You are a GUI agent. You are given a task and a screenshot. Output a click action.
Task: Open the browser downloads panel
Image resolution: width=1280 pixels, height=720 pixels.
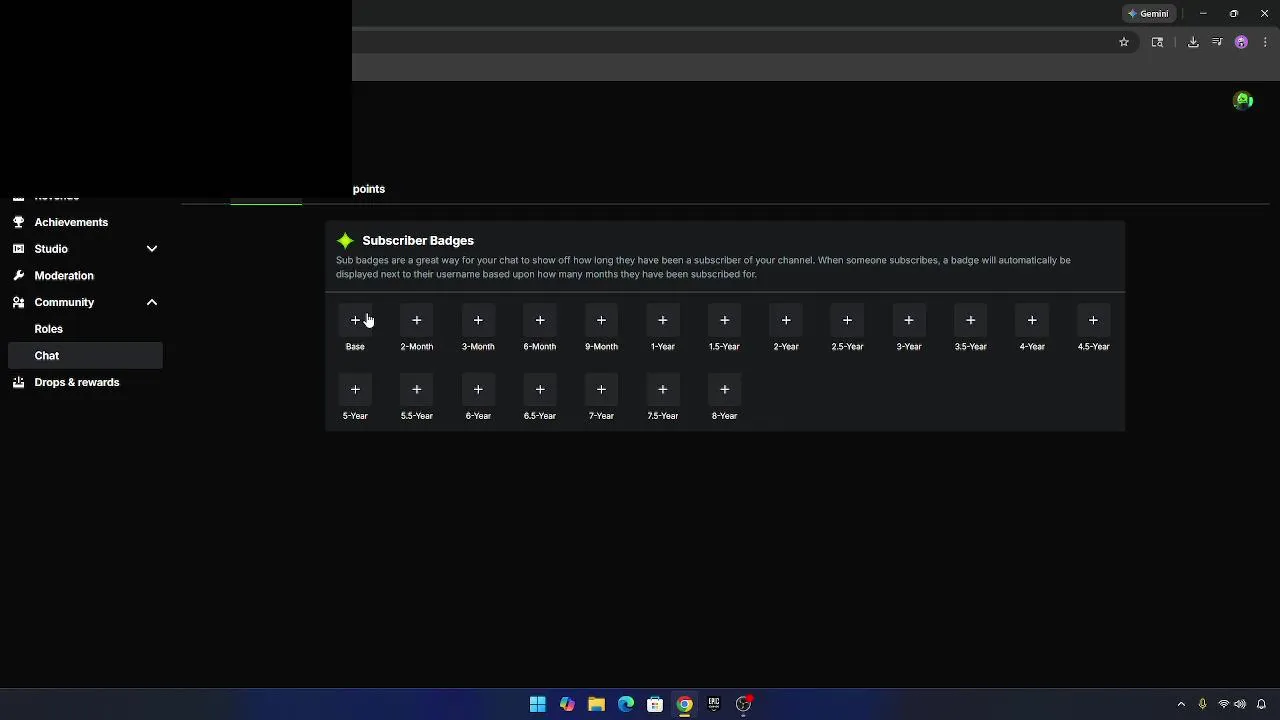(1193, 42)
